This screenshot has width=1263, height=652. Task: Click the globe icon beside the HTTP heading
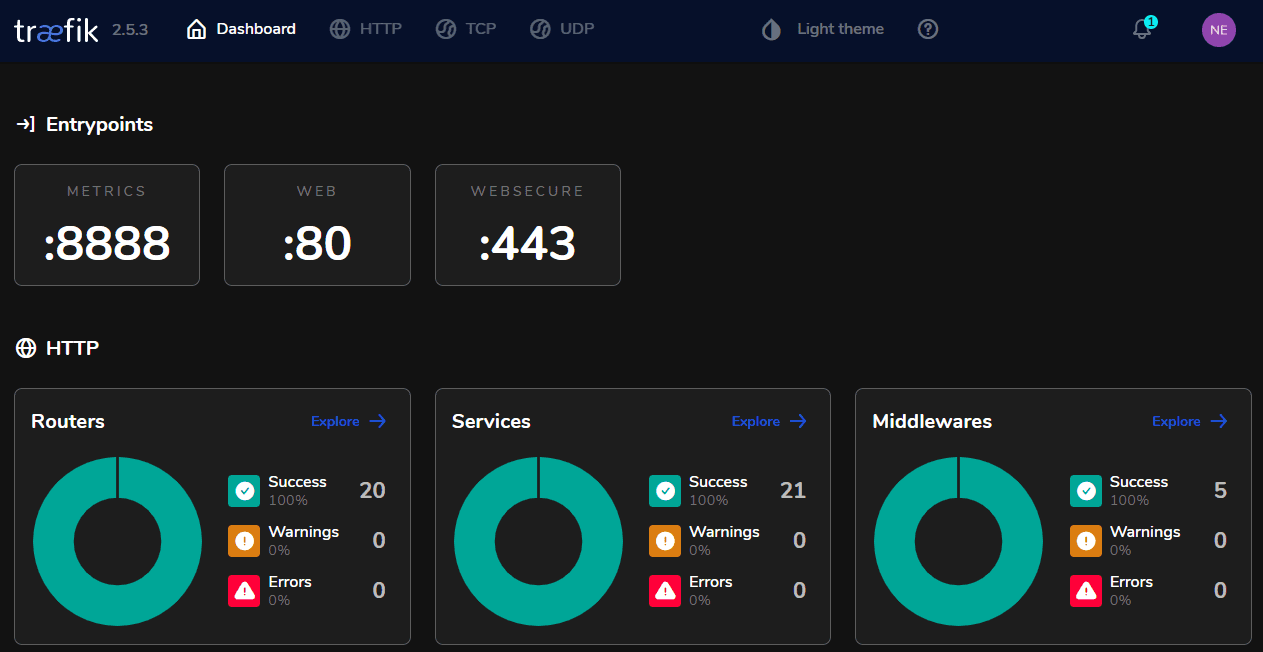[24, 348]
